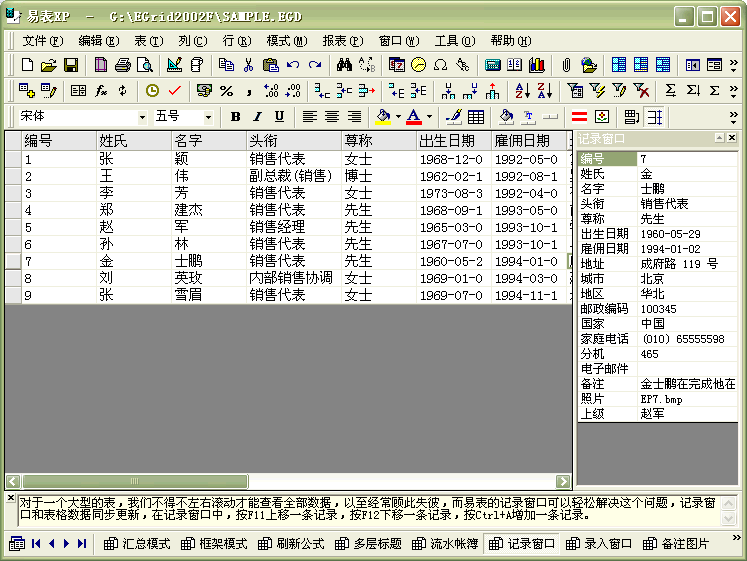Expand fill color dropdown arrow
The width and height of the screenshot is (747, 561).
(x=398, y=117)
